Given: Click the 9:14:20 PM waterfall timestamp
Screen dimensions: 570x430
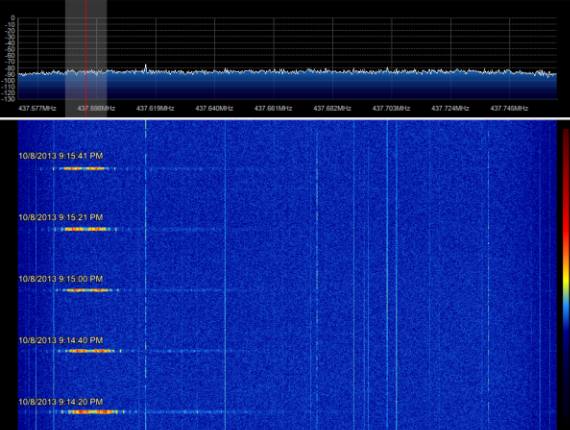Looking at the screenshot, I should (x=61, y=402).
